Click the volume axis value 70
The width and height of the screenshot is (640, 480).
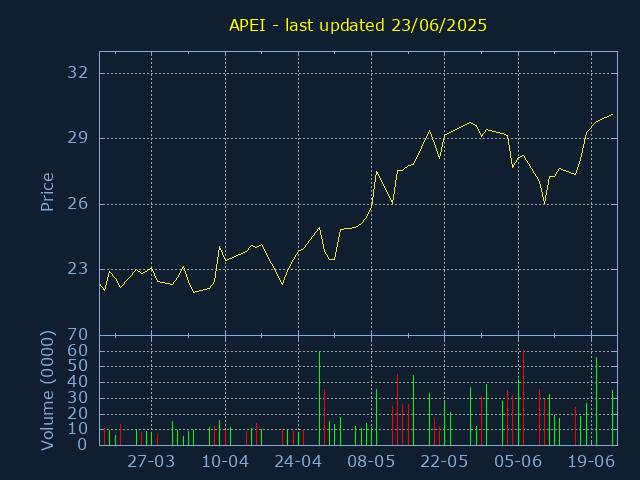click(x=78, y=335)
